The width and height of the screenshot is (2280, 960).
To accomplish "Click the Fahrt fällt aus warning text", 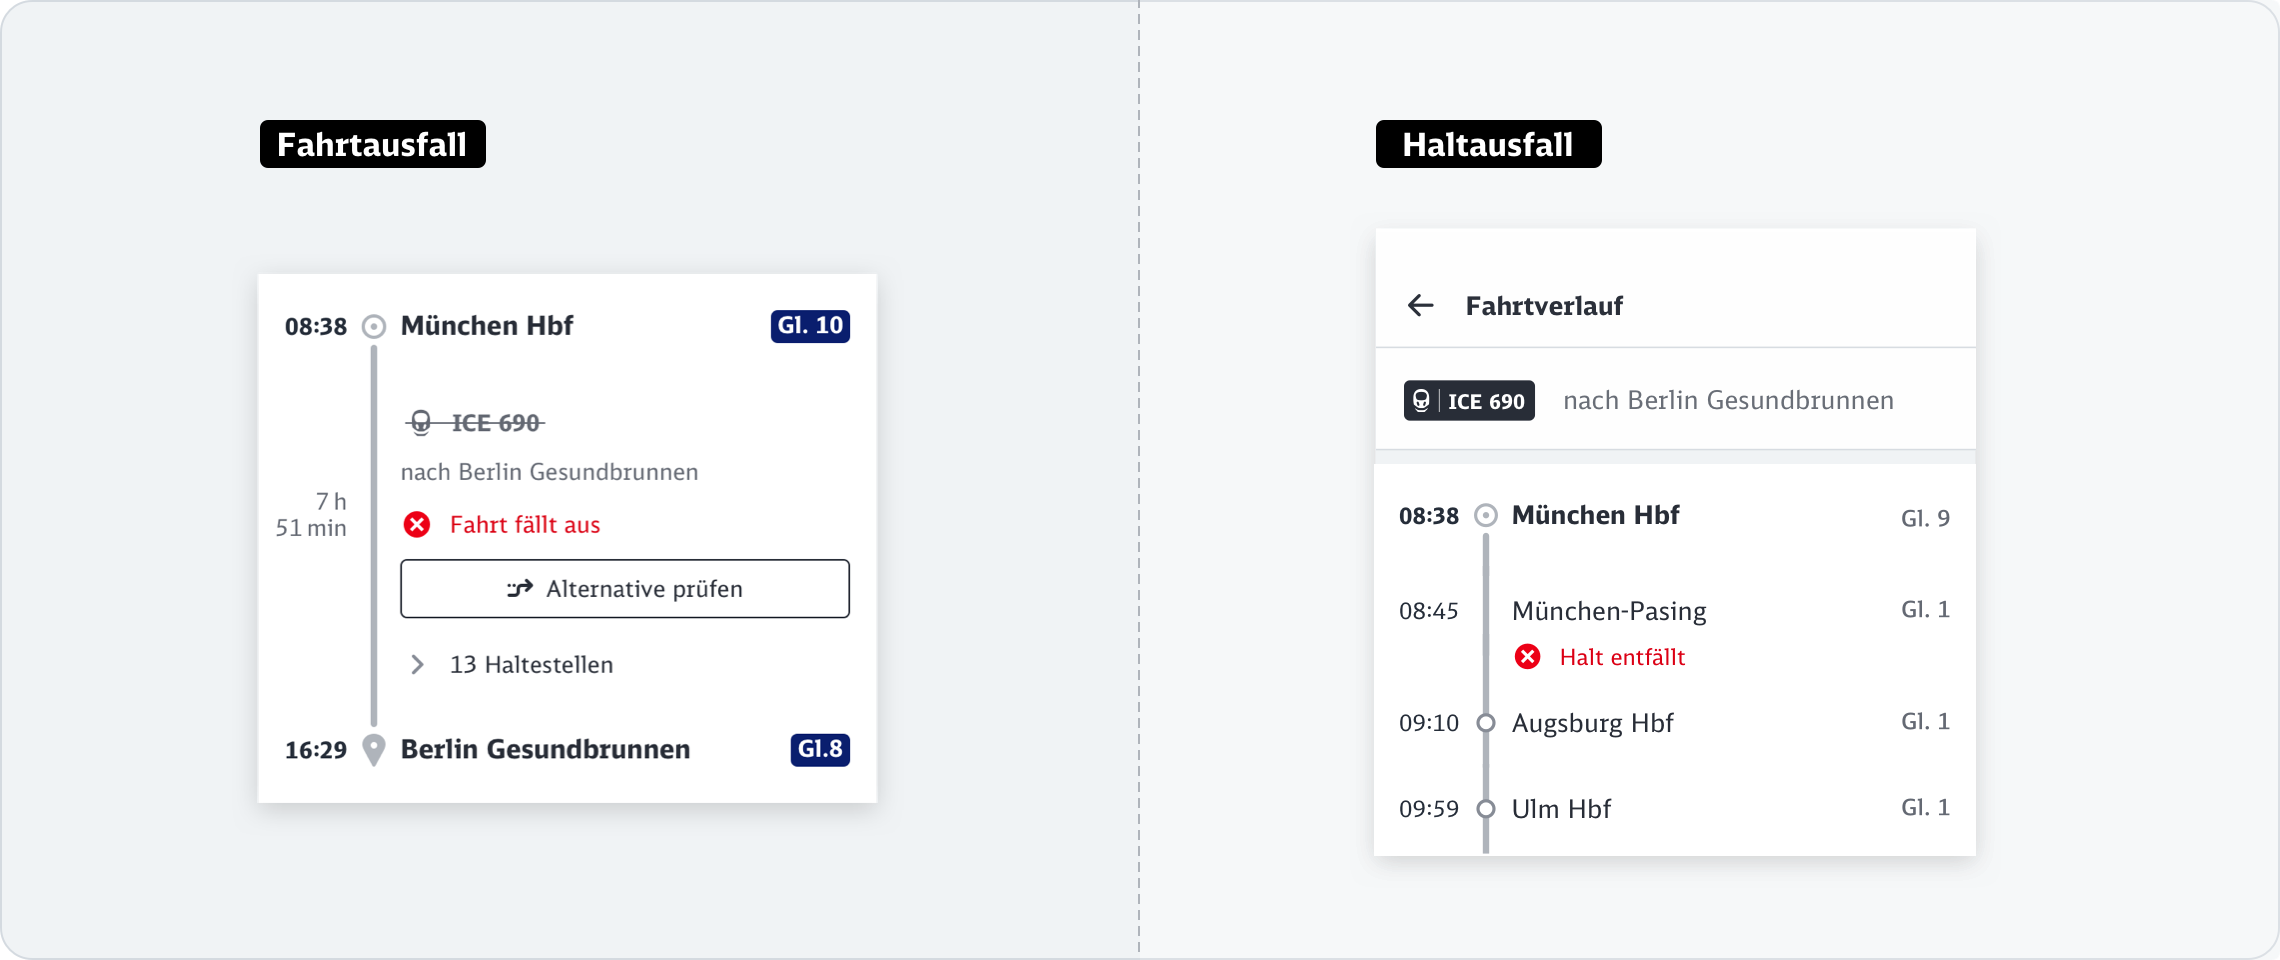I will (525, 525).
